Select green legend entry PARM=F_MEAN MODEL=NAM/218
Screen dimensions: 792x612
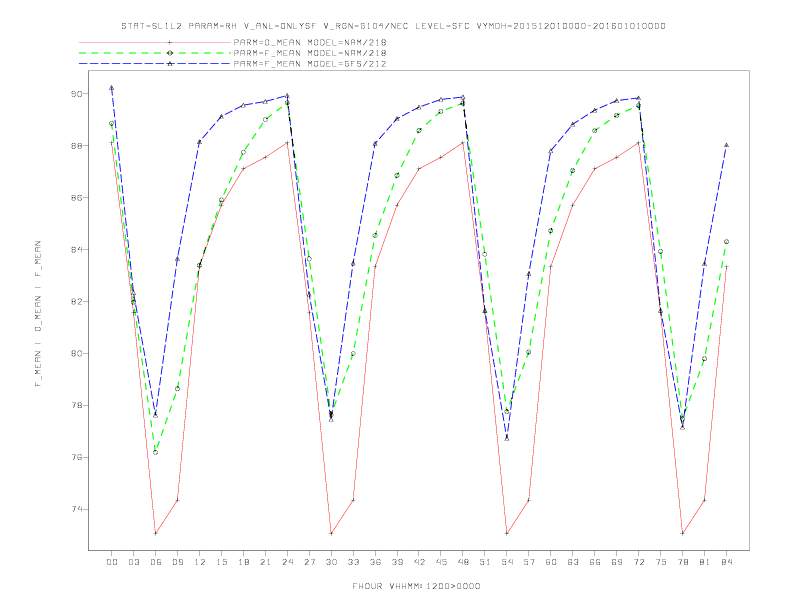click(310, 53)
